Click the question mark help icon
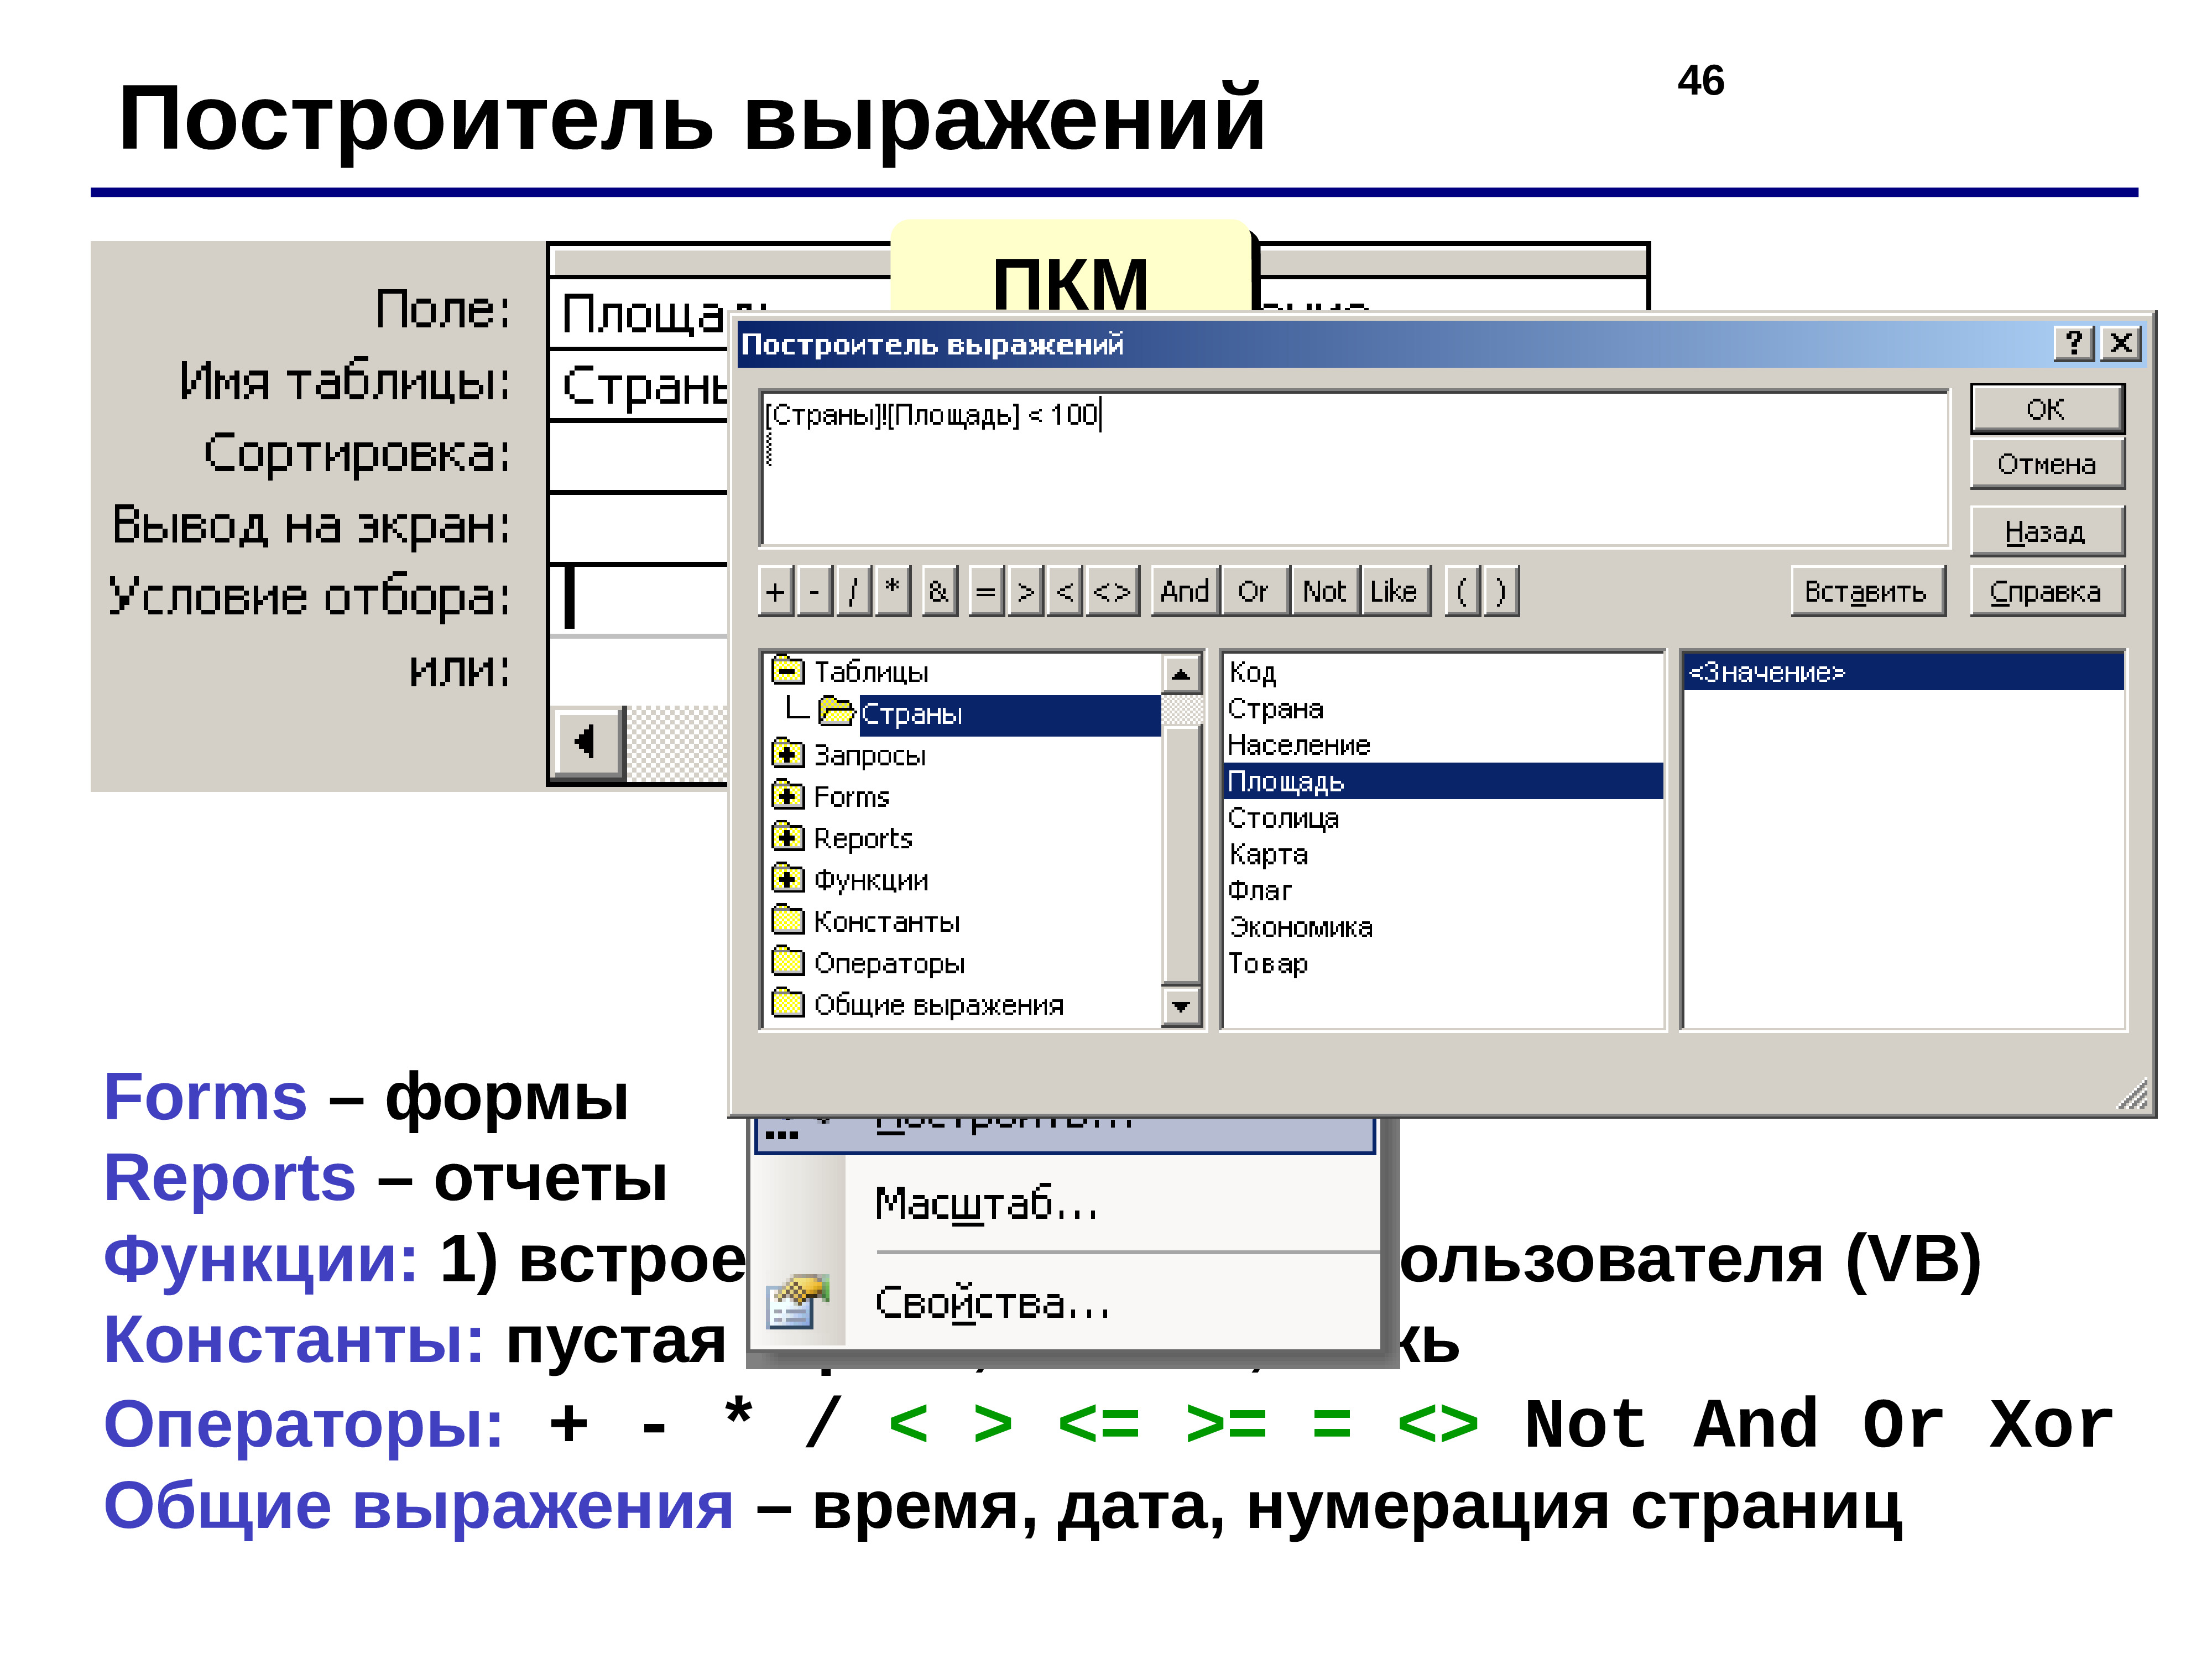This screenshot has width=2212, height=1659. (x=2074, y=343)
